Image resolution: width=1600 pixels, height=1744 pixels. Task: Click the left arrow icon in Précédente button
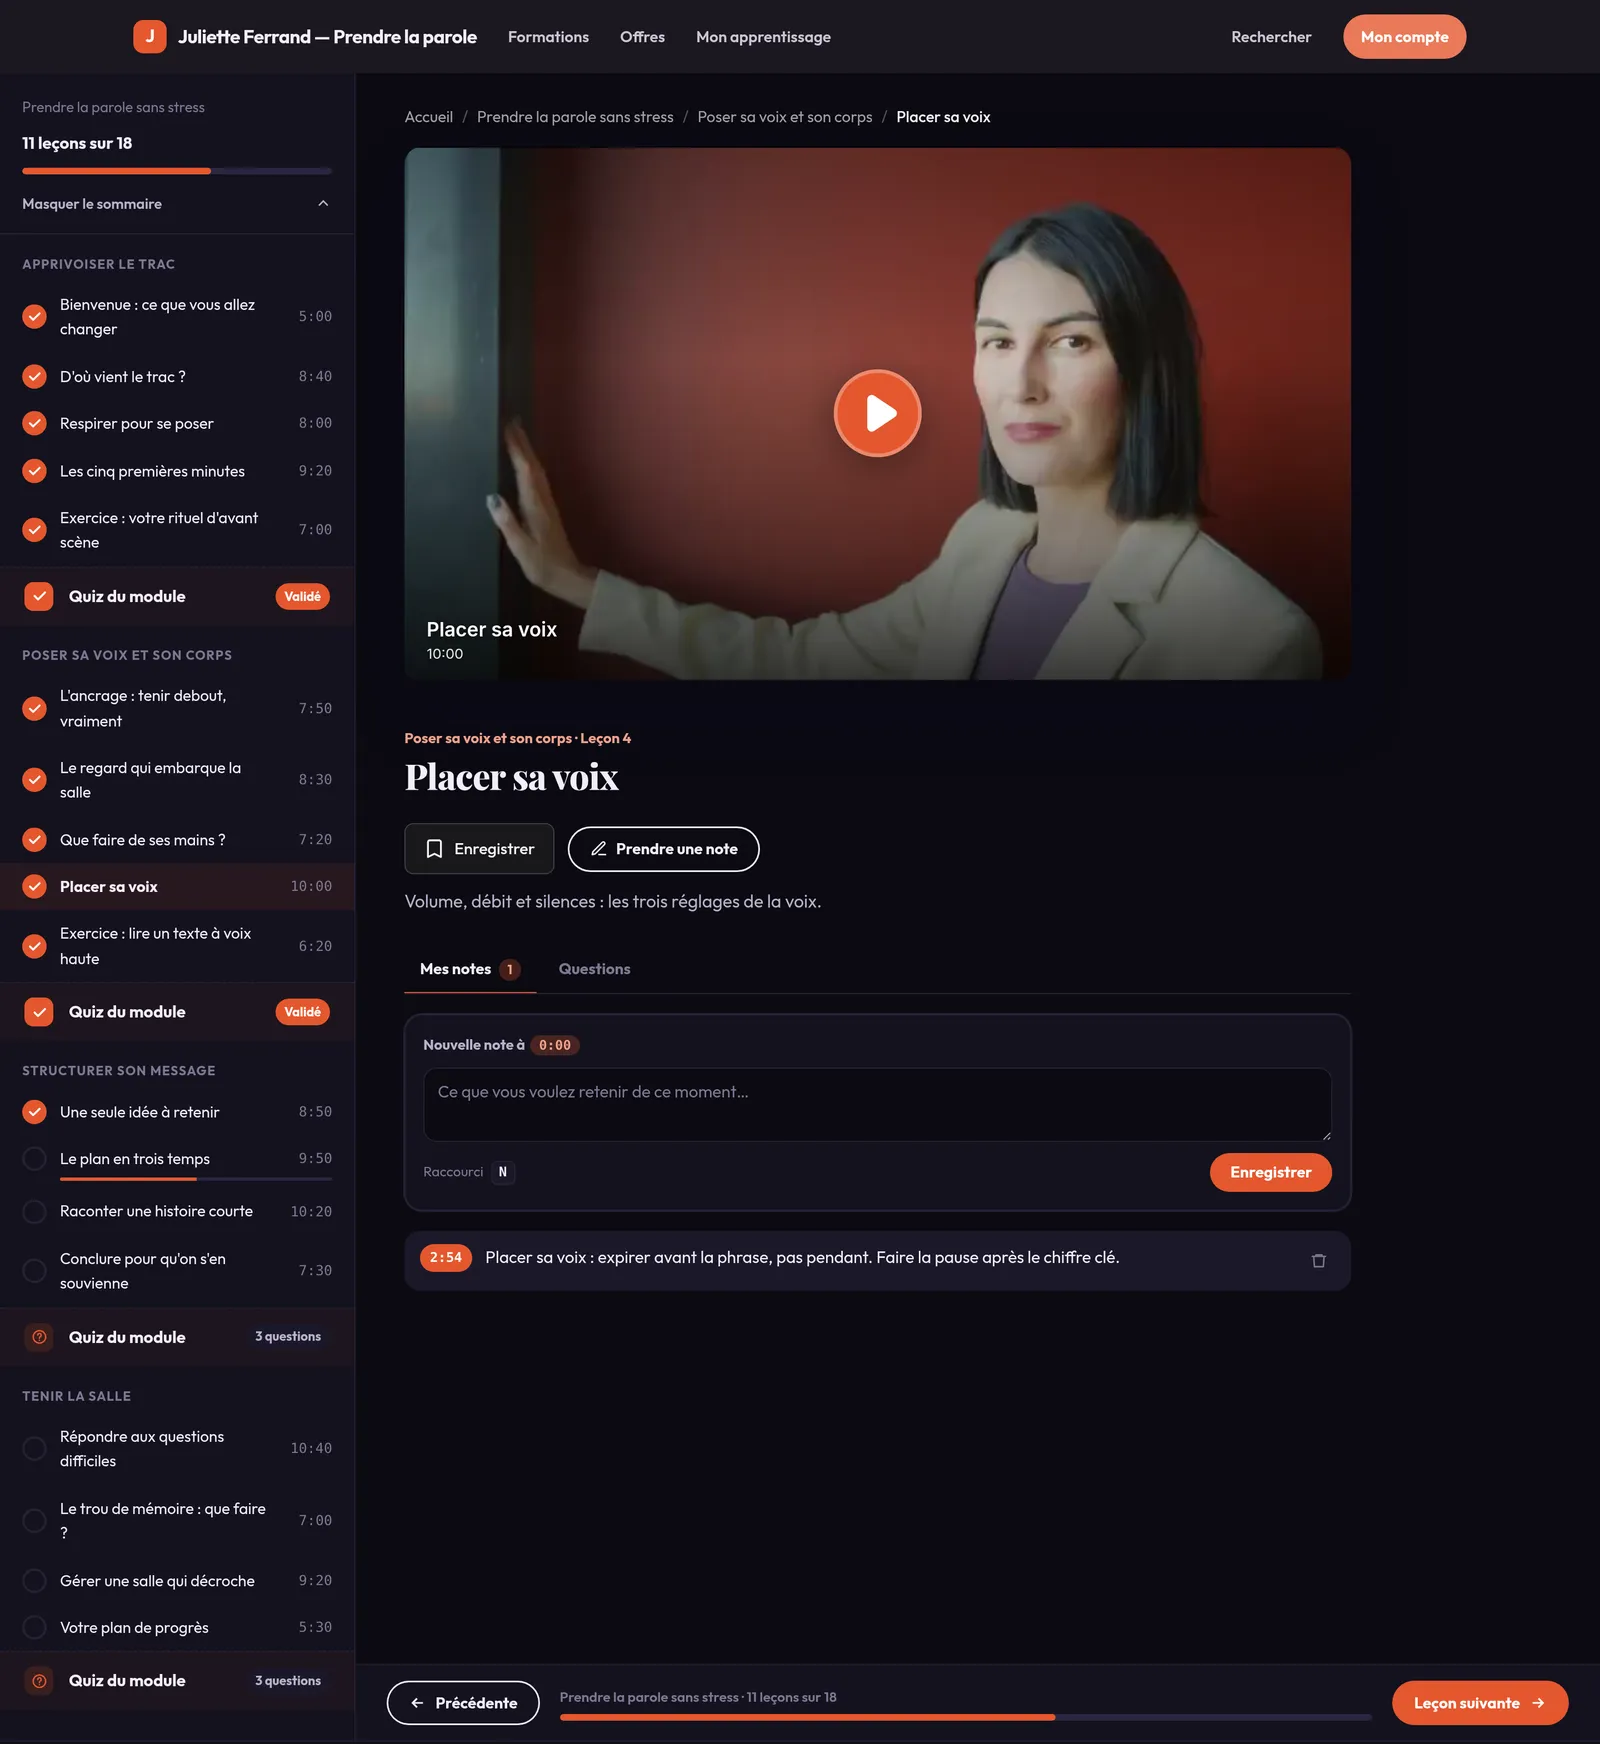point(418,1703)
